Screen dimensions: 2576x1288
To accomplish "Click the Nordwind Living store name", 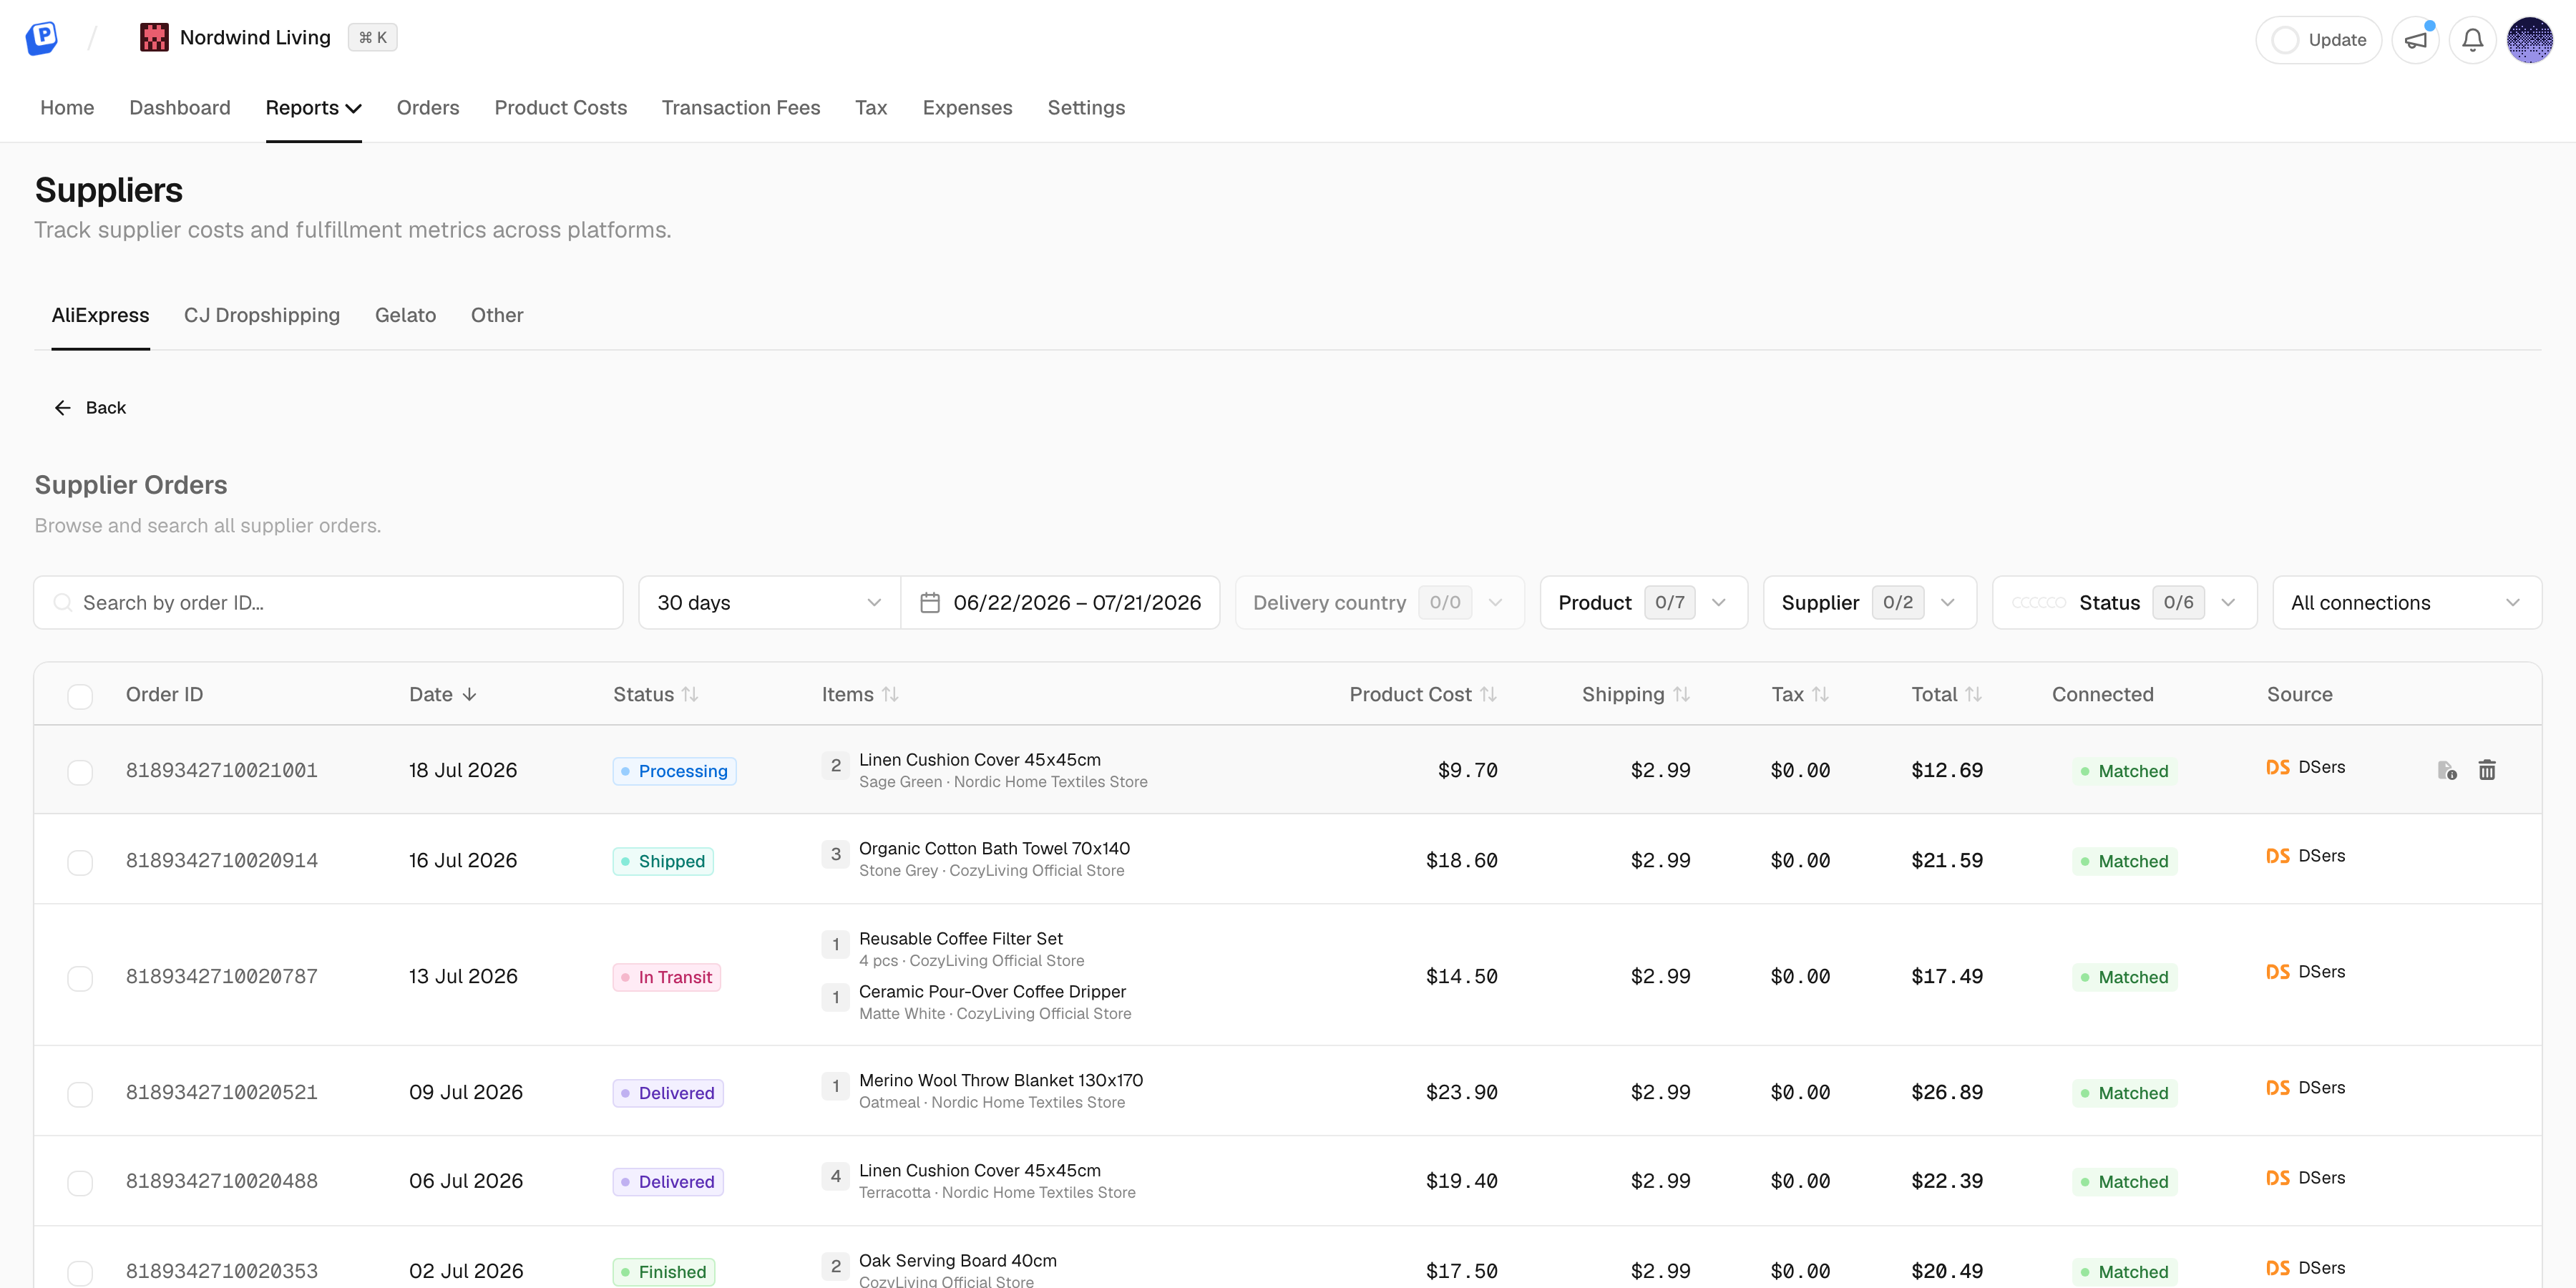I will (255, 38).
